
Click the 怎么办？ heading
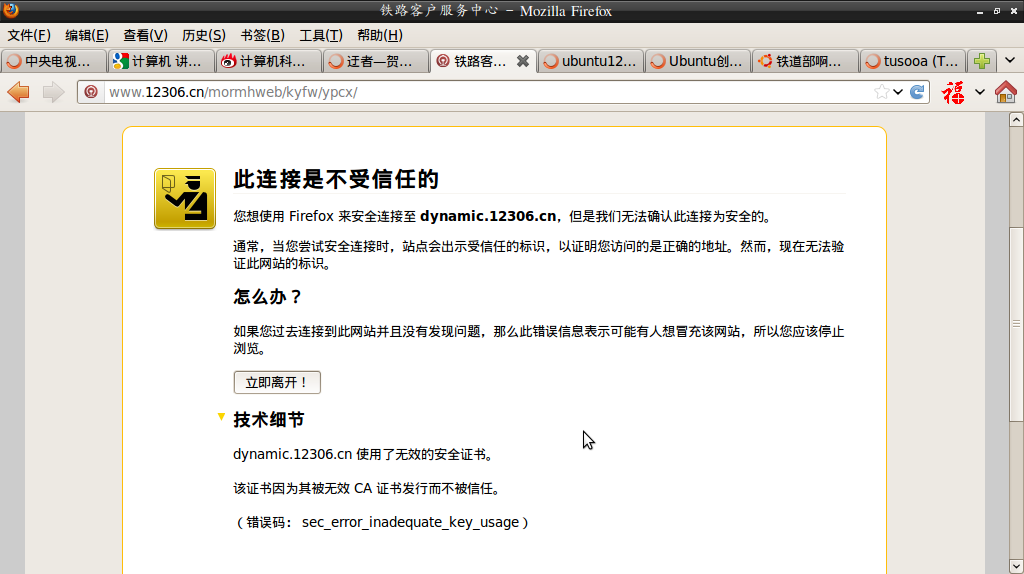click(x=268, y=297)
